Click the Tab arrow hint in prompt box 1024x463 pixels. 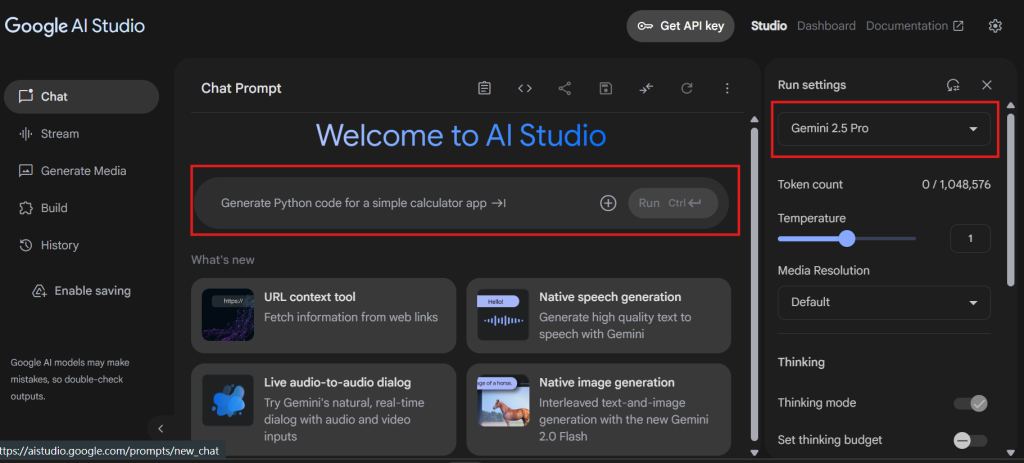tap(499, 203)
